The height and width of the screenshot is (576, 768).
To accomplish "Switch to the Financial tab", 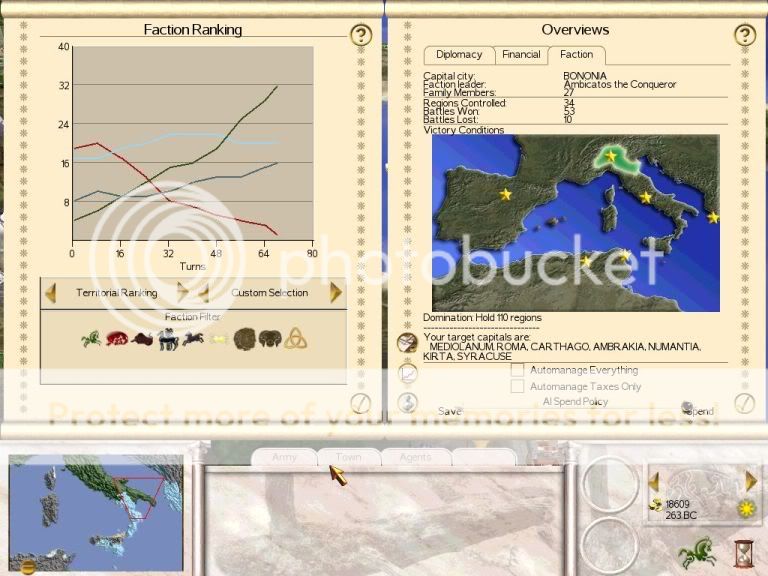I will pyautogui.click(x=520, y=55).
